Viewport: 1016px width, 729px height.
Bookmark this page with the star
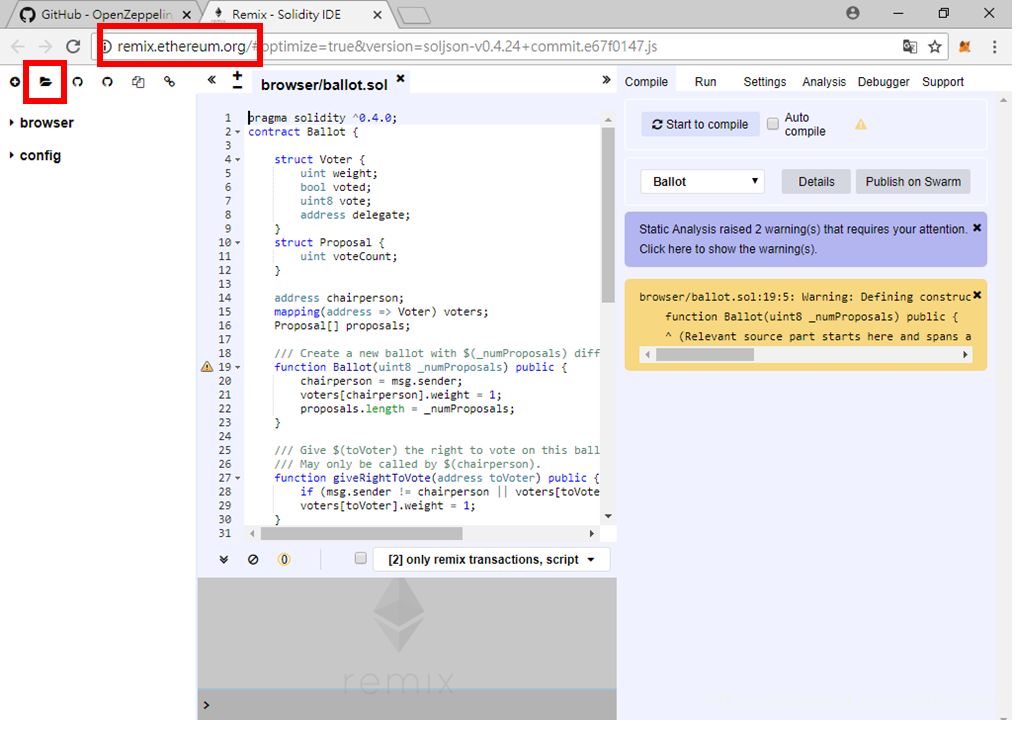click(x=934, y=46)
